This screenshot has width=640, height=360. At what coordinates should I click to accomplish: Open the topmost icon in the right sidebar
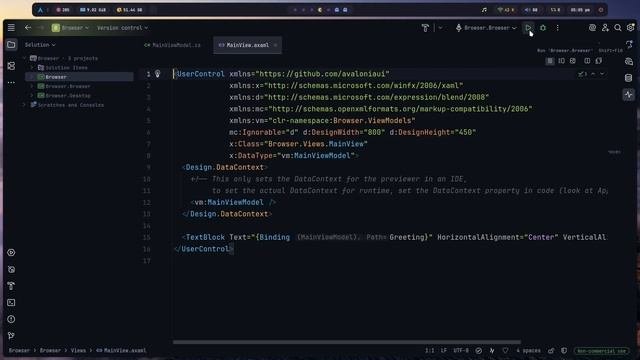pos(629,44)
